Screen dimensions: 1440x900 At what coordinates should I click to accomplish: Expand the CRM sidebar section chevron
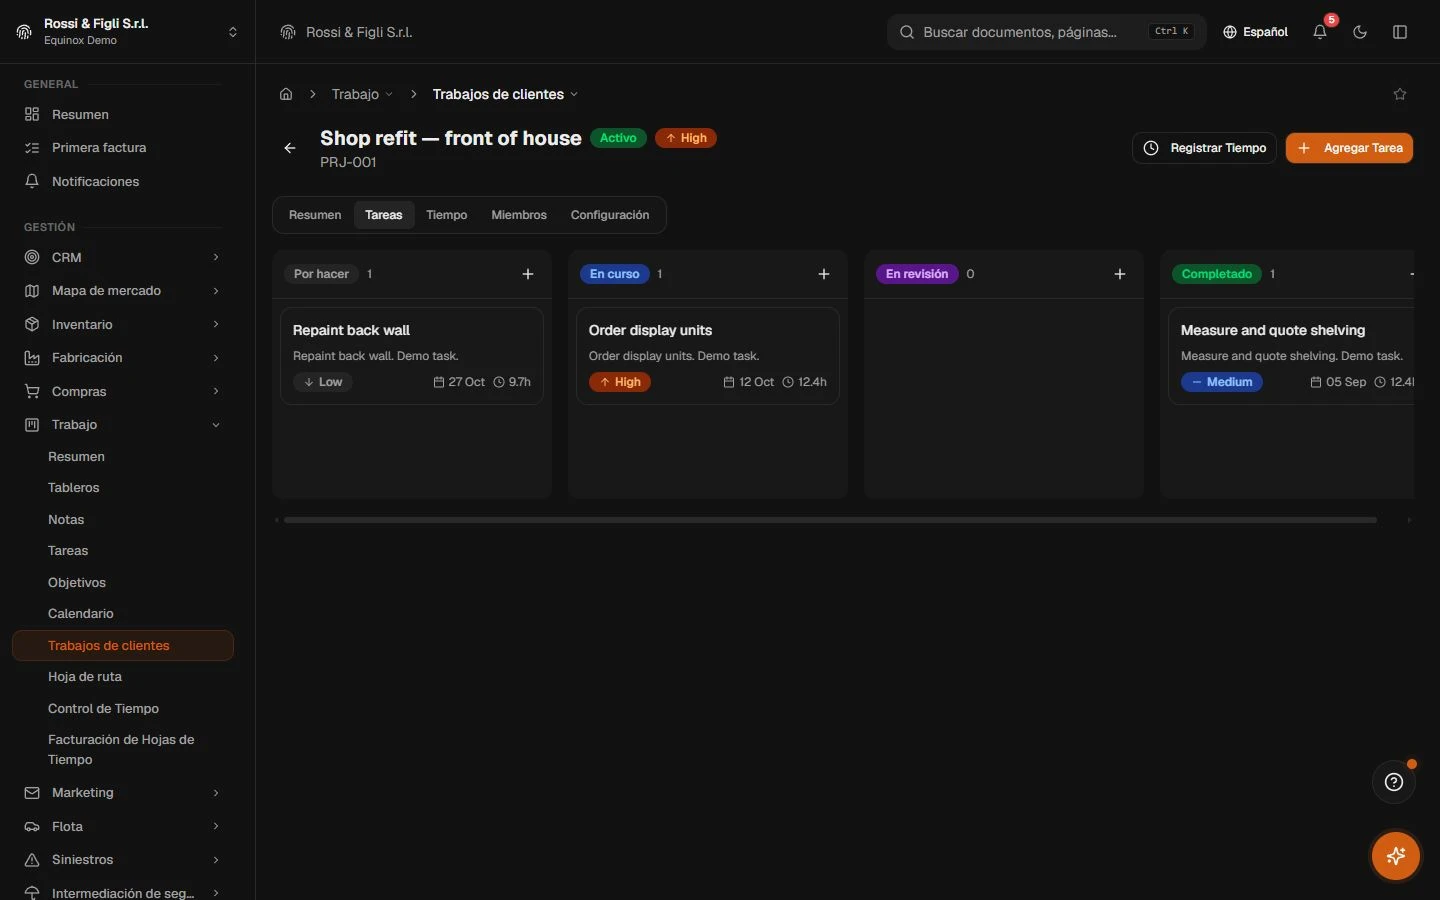tap(216, 257)
